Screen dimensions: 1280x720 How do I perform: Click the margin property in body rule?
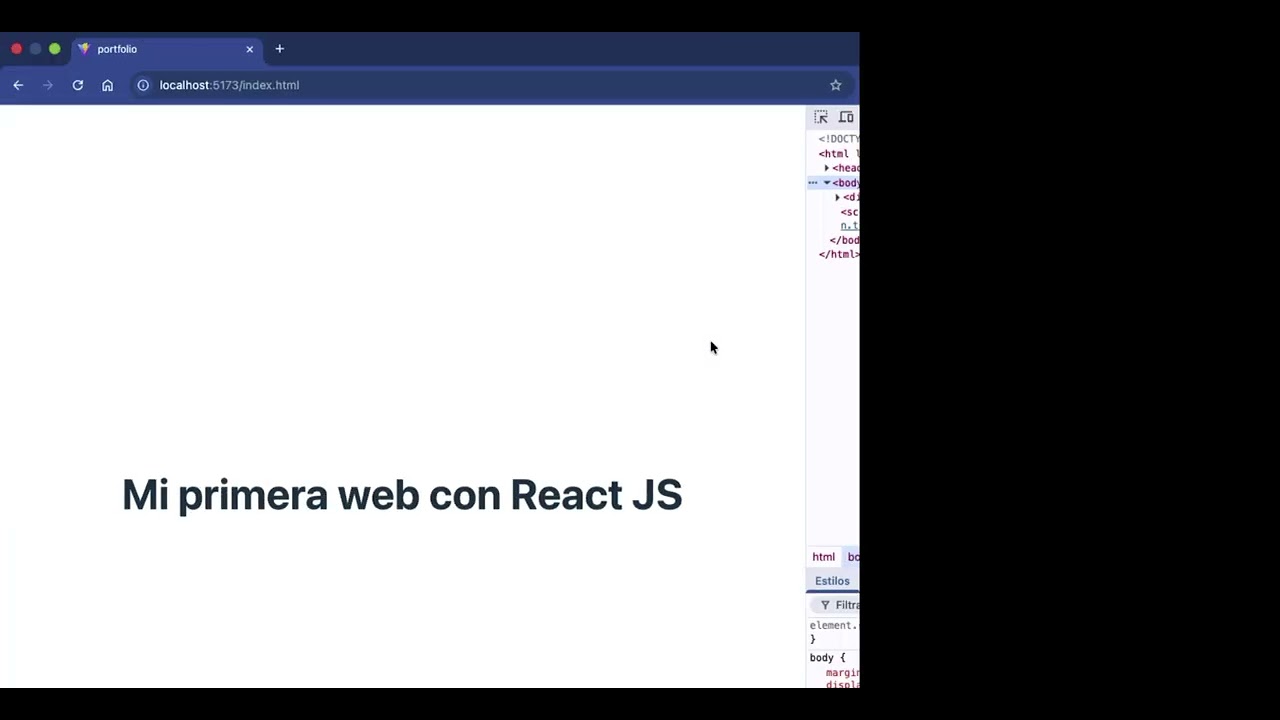[x=841, y=673]
